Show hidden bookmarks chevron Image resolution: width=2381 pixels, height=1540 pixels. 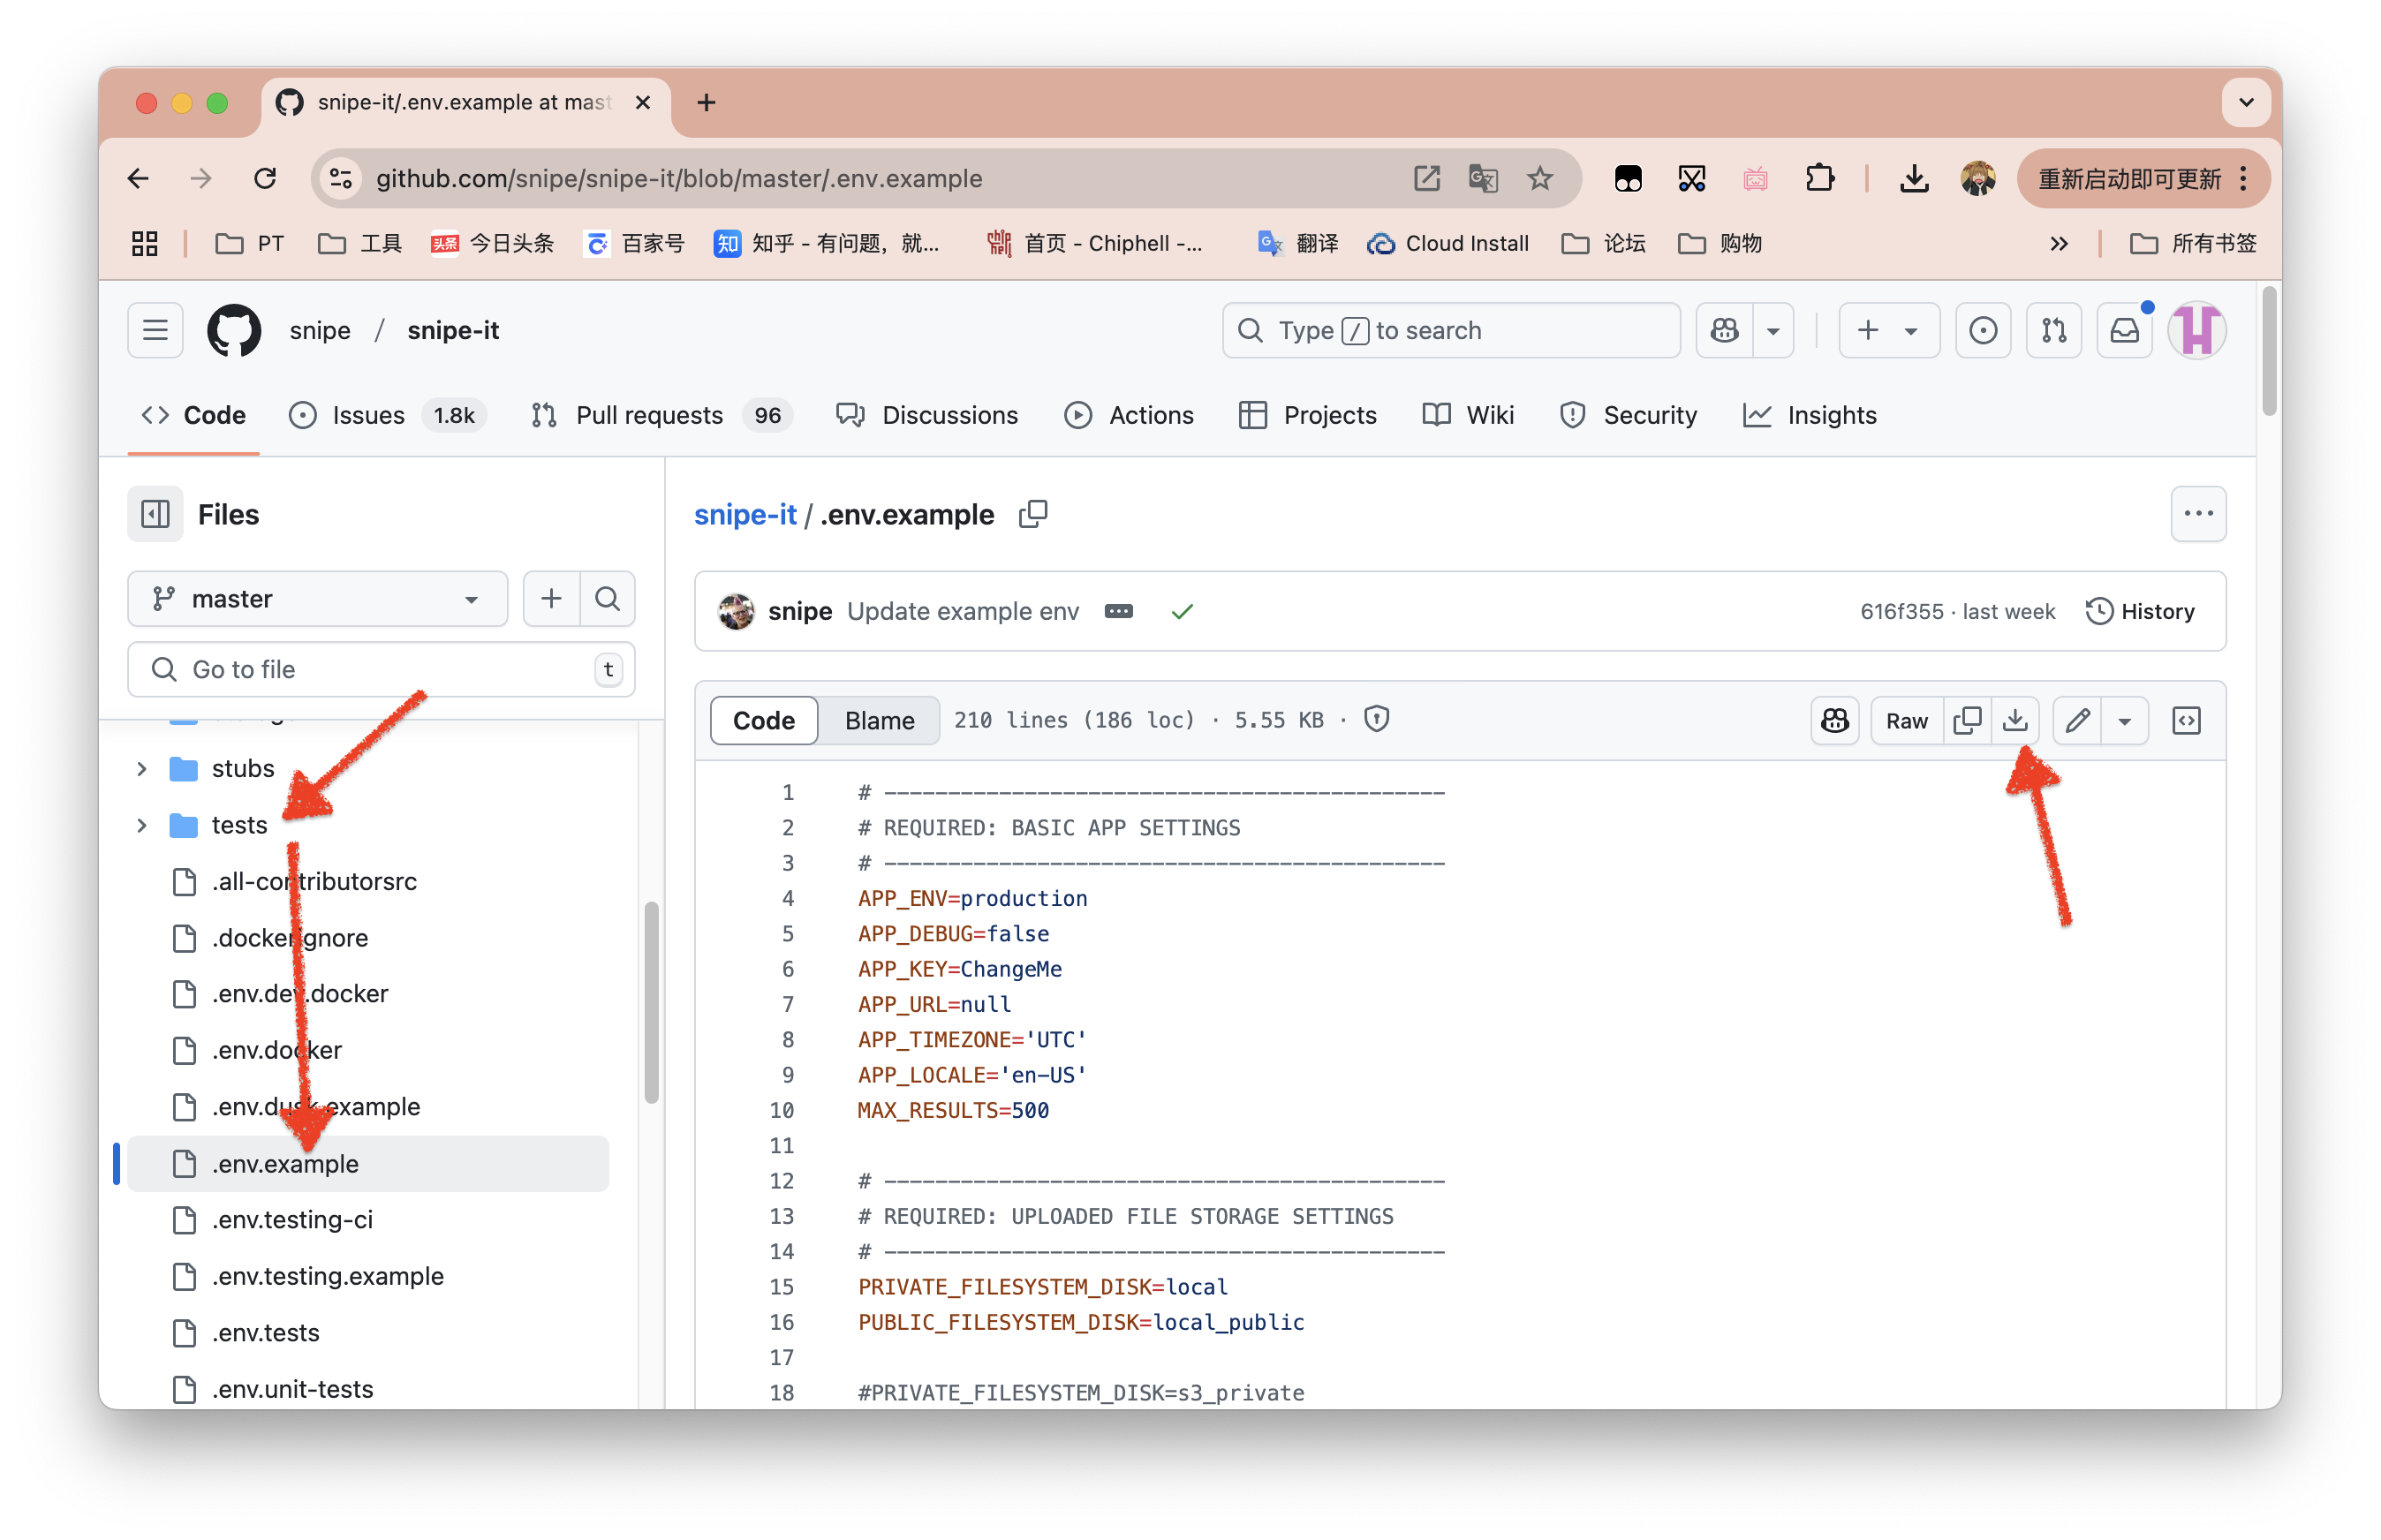2058,243
